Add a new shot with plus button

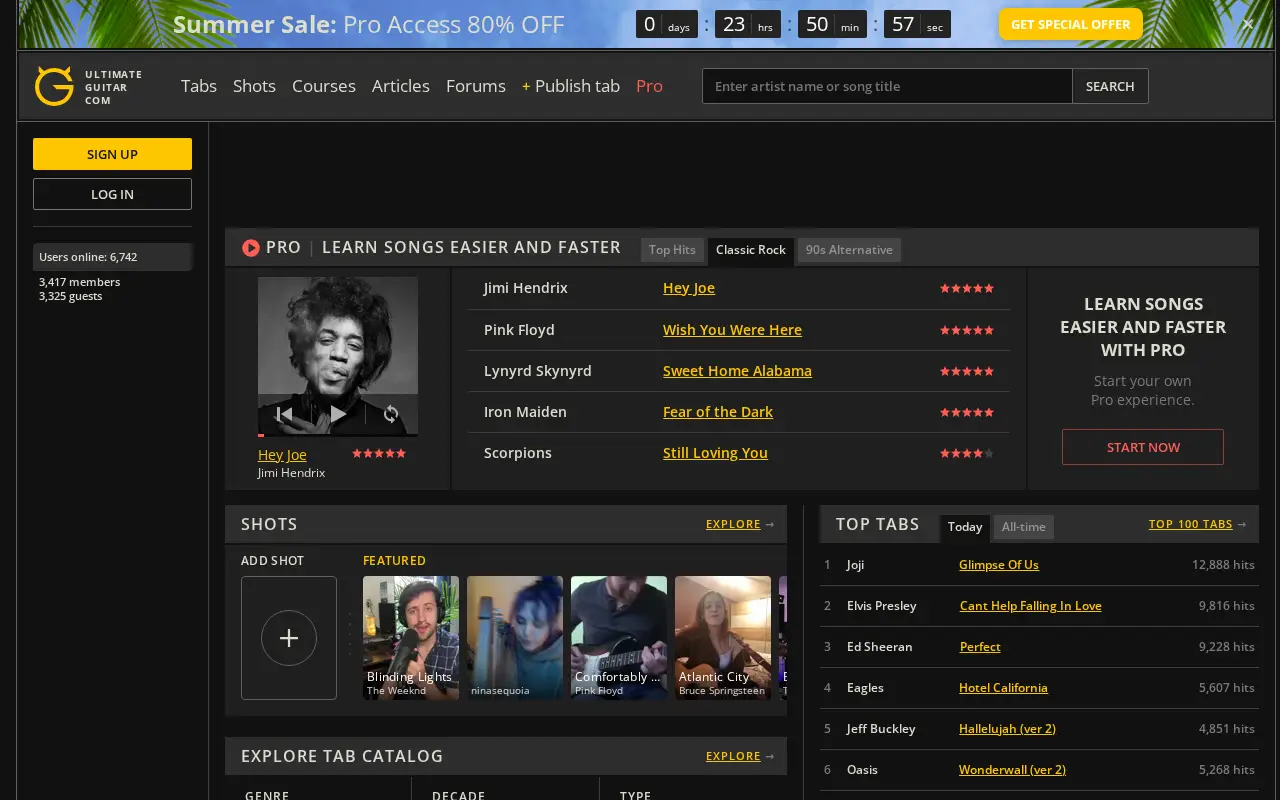[x=289, y=638]
